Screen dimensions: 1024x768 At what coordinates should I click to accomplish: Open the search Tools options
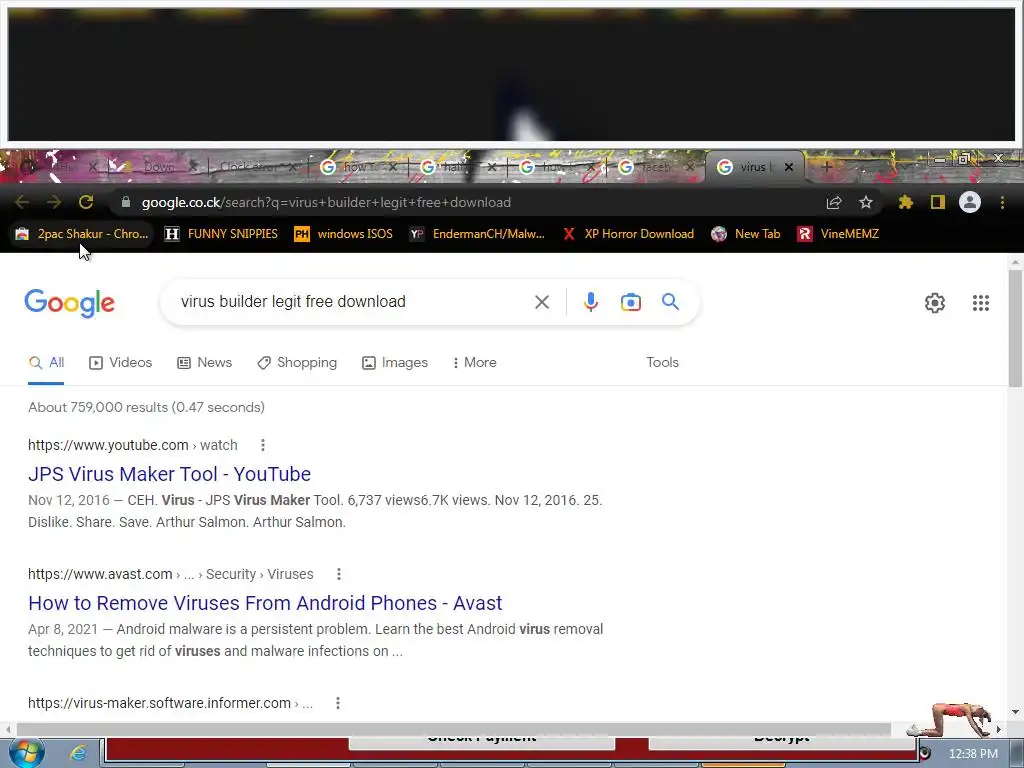click(662, 362)
